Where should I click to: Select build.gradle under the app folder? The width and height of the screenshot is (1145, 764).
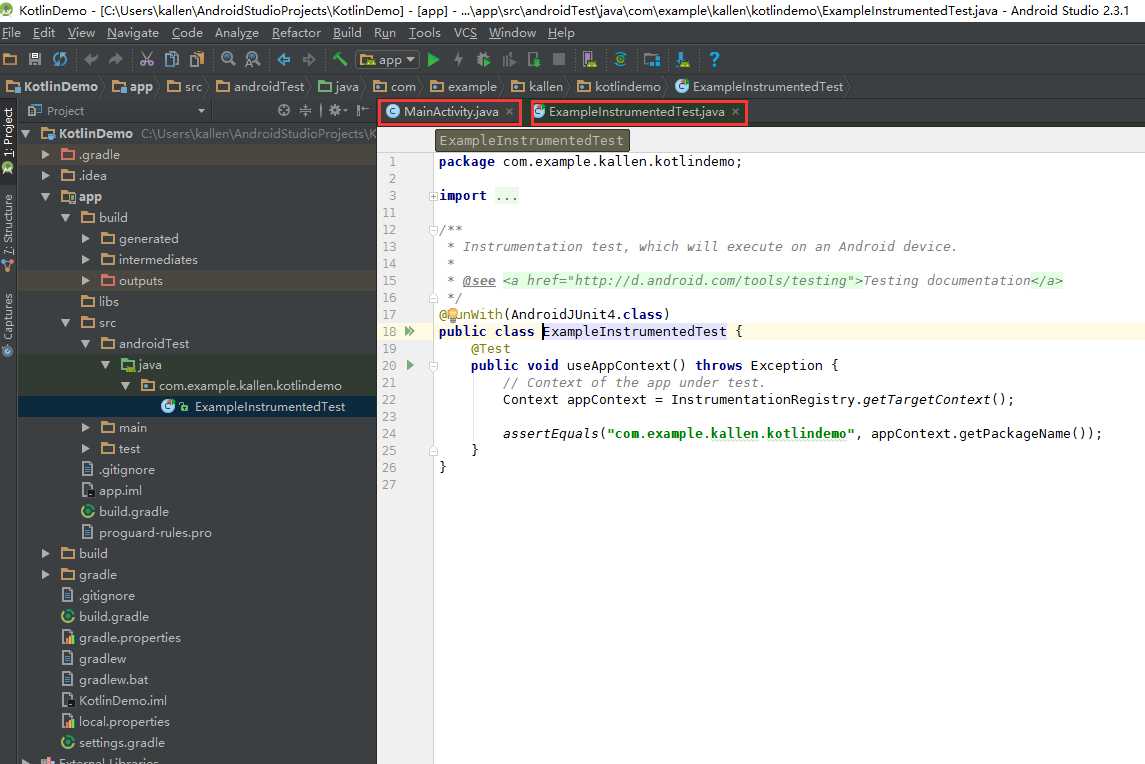click(x=134, y=511)
